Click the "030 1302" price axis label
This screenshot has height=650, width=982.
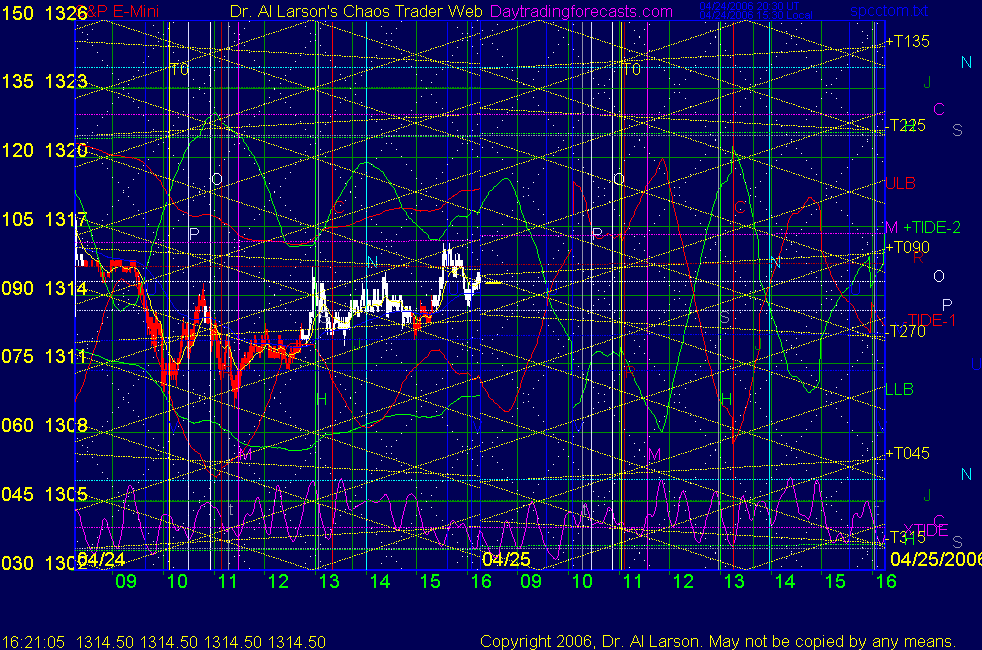tap(44, 563)
